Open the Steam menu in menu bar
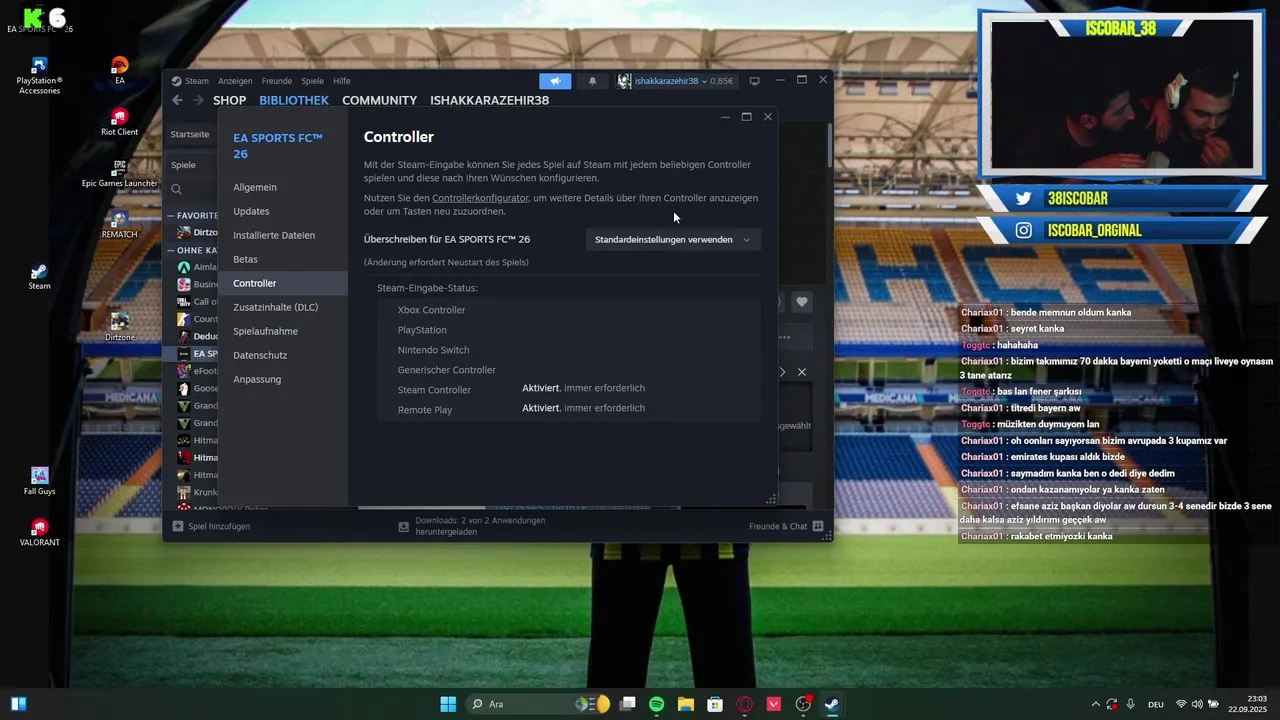1280x720 pixels. (x=197, y=81)
